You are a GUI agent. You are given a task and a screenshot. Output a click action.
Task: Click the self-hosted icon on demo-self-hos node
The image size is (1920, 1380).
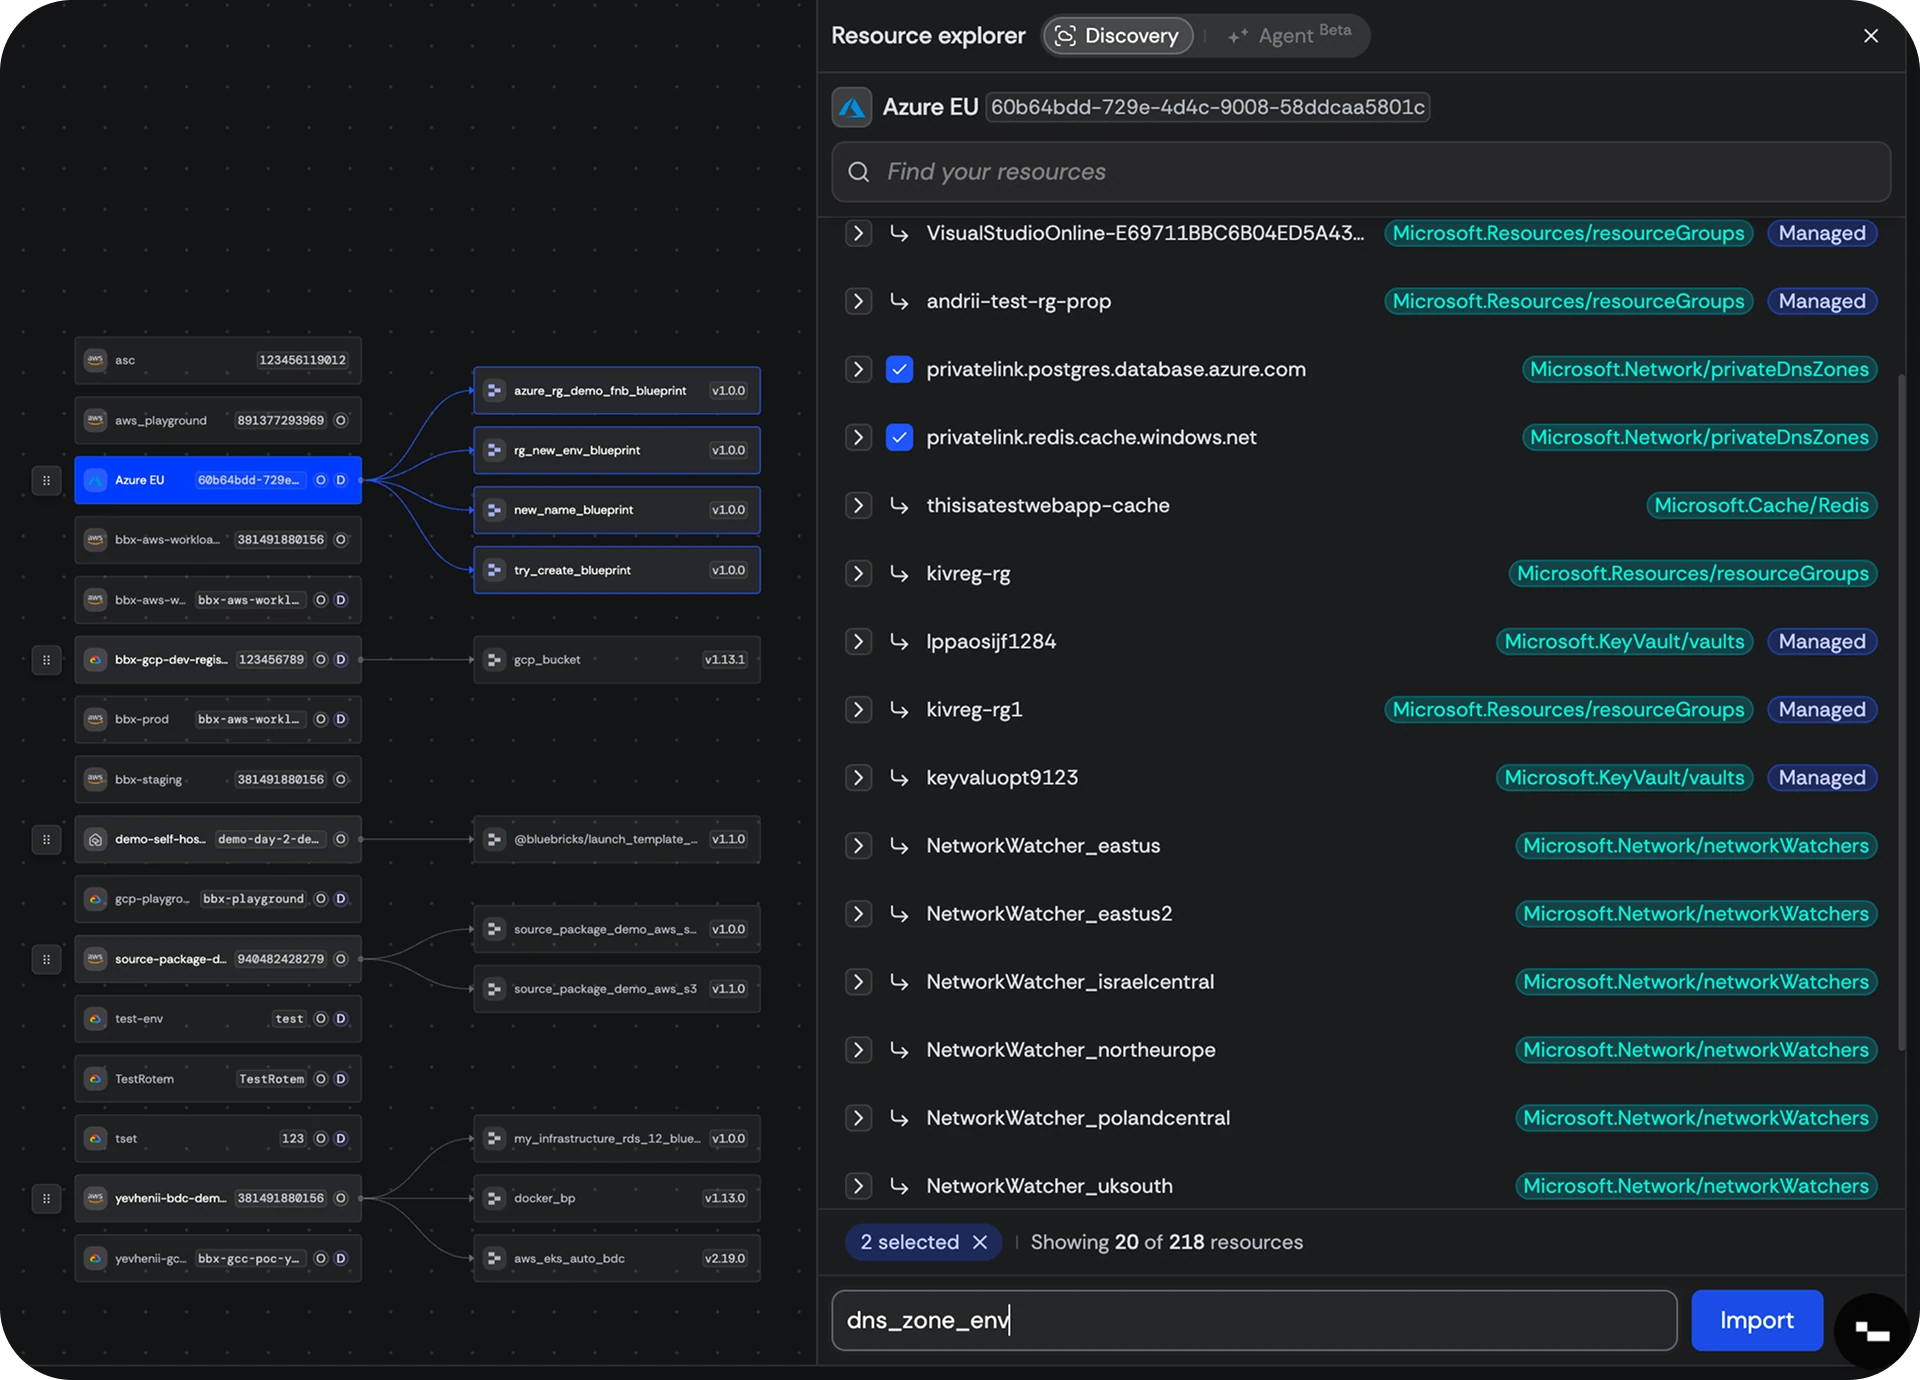95,840
